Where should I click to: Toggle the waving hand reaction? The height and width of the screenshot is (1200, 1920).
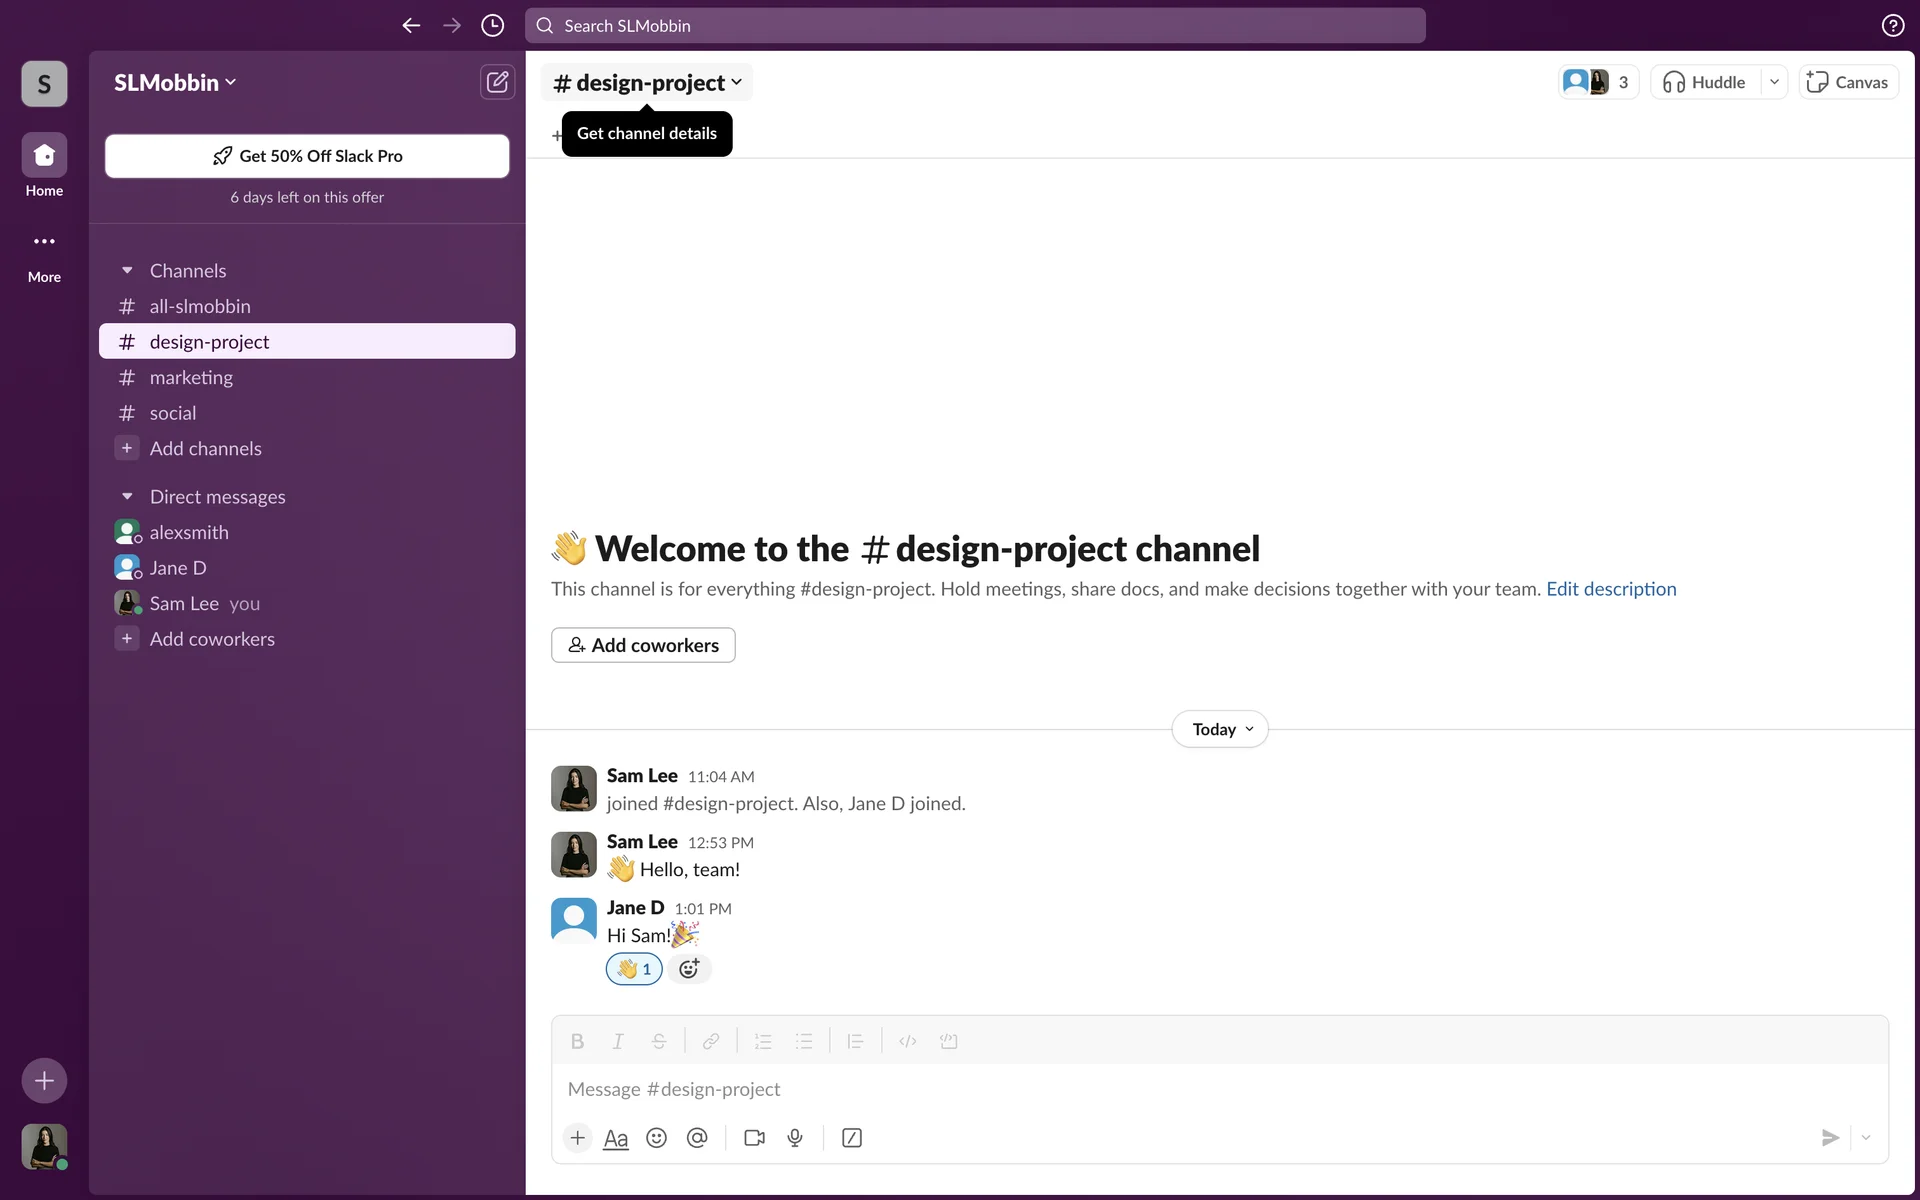(x=634, y=969)
